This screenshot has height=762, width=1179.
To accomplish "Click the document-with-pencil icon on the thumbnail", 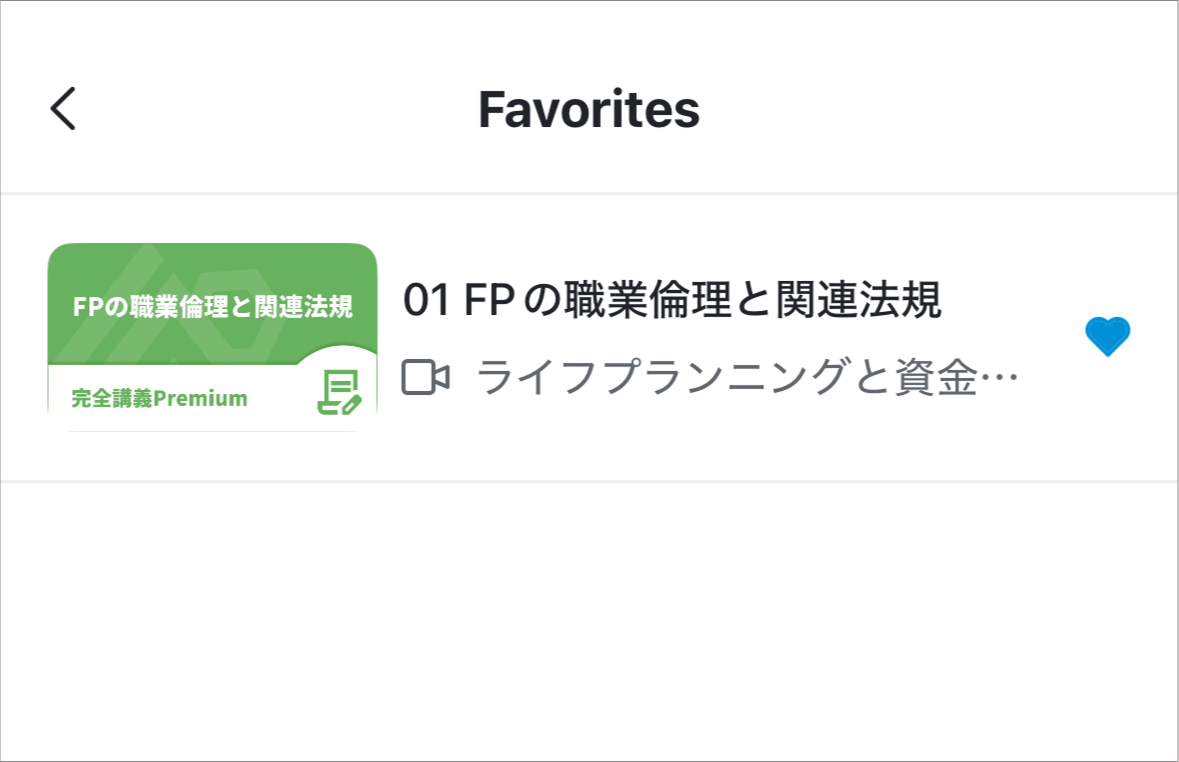I will pyautogui.click(x=339, y=392).
